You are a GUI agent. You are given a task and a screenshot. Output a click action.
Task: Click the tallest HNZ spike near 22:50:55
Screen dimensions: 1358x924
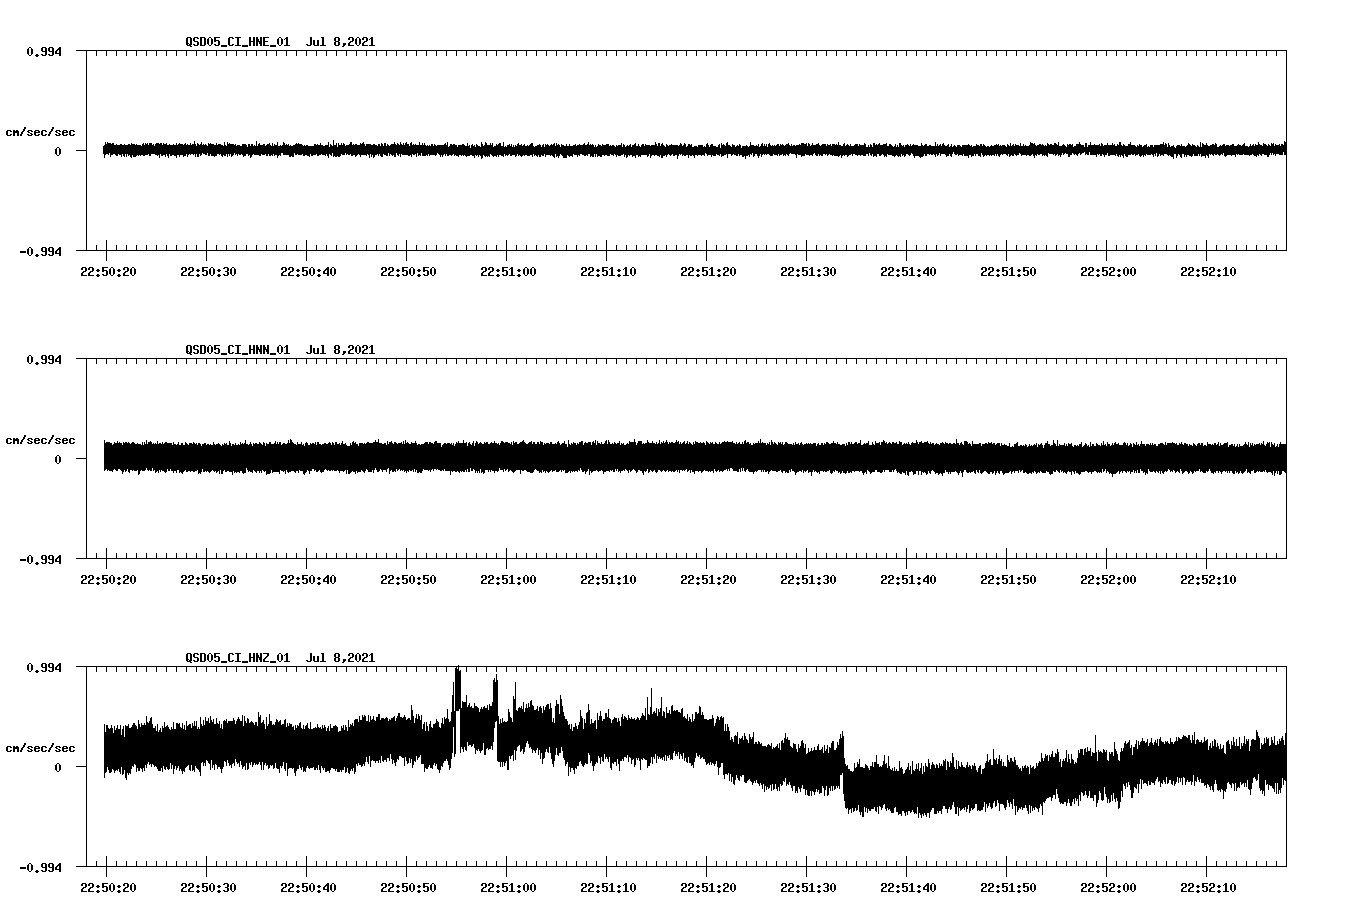click(x=457, y=688)
